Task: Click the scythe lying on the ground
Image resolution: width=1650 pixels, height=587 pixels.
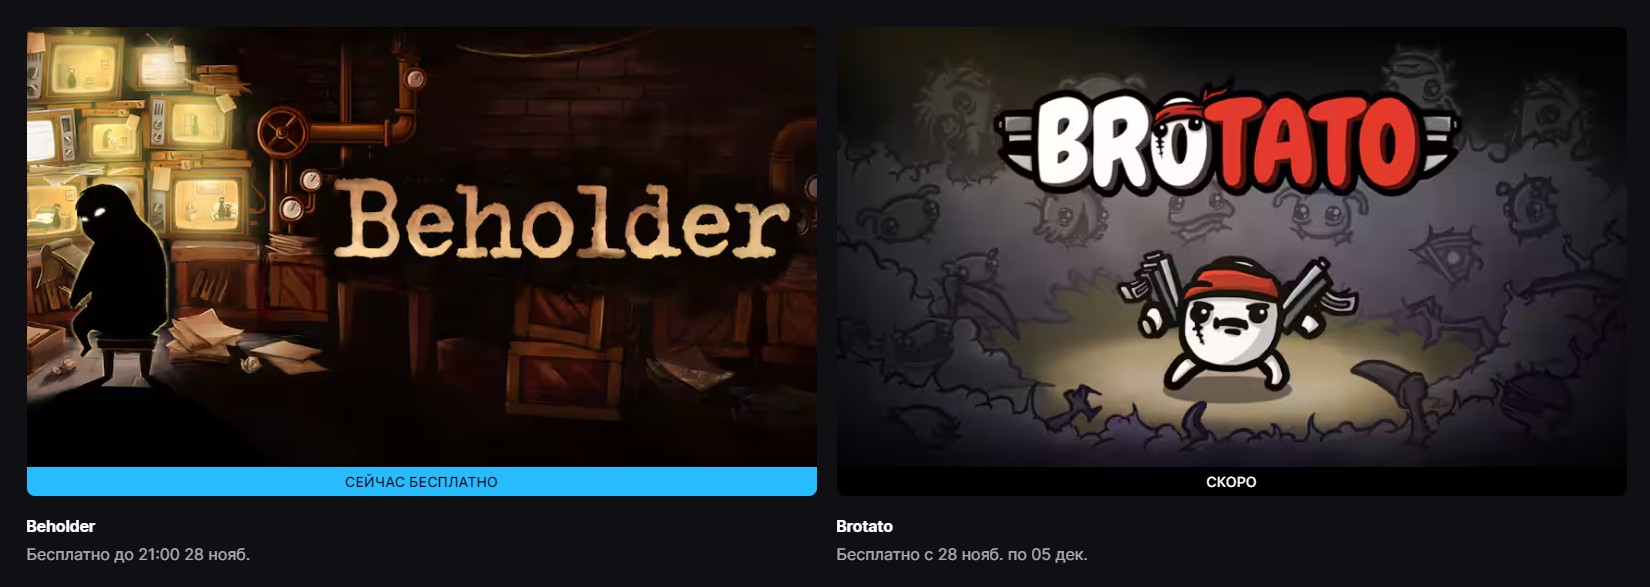Action: 1393,389
